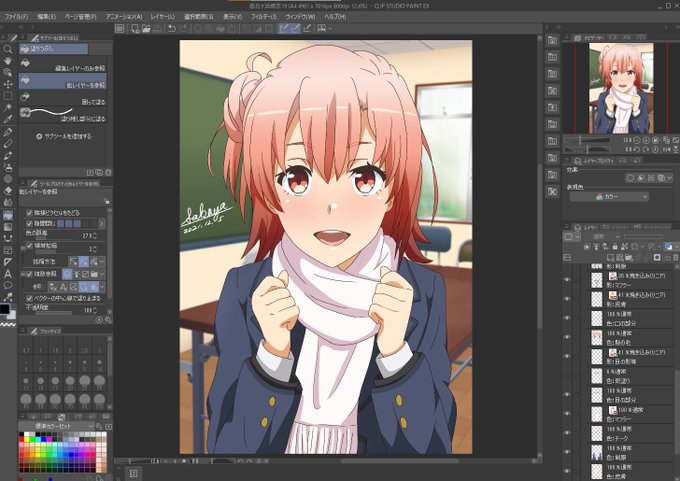Screen dimensions: 680x481
Task: Select the Hand move-view tool
Action: pyautogui.click(x=8, y=61)
